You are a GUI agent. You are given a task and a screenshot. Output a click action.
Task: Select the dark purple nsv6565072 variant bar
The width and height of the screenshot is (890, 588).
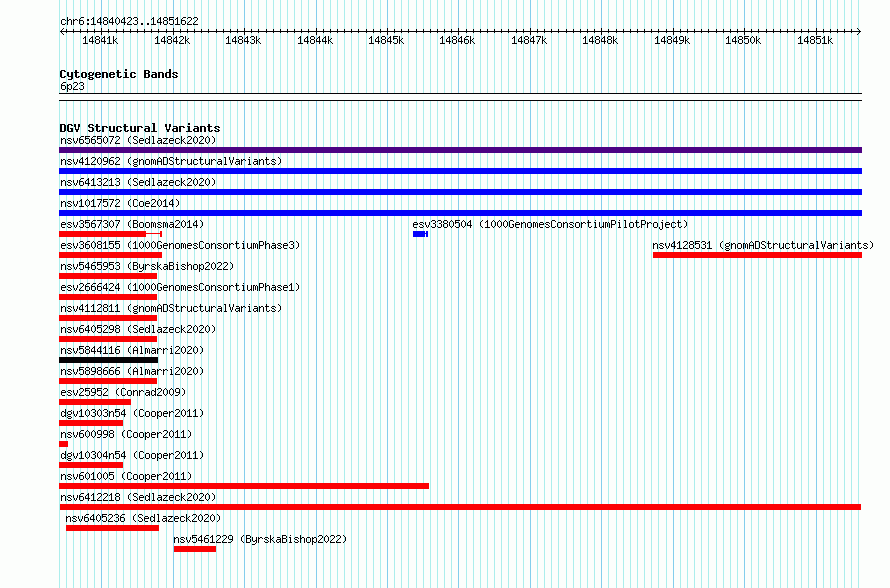pos(460,150)
